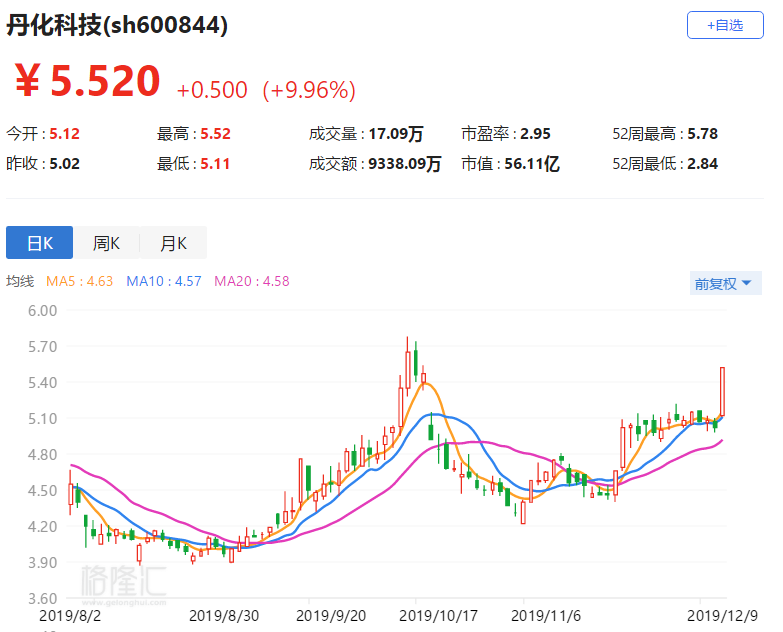Click the 3.90 price axis label
The height and width of the screenshot is (632, 783).
(x=42, y=562)
